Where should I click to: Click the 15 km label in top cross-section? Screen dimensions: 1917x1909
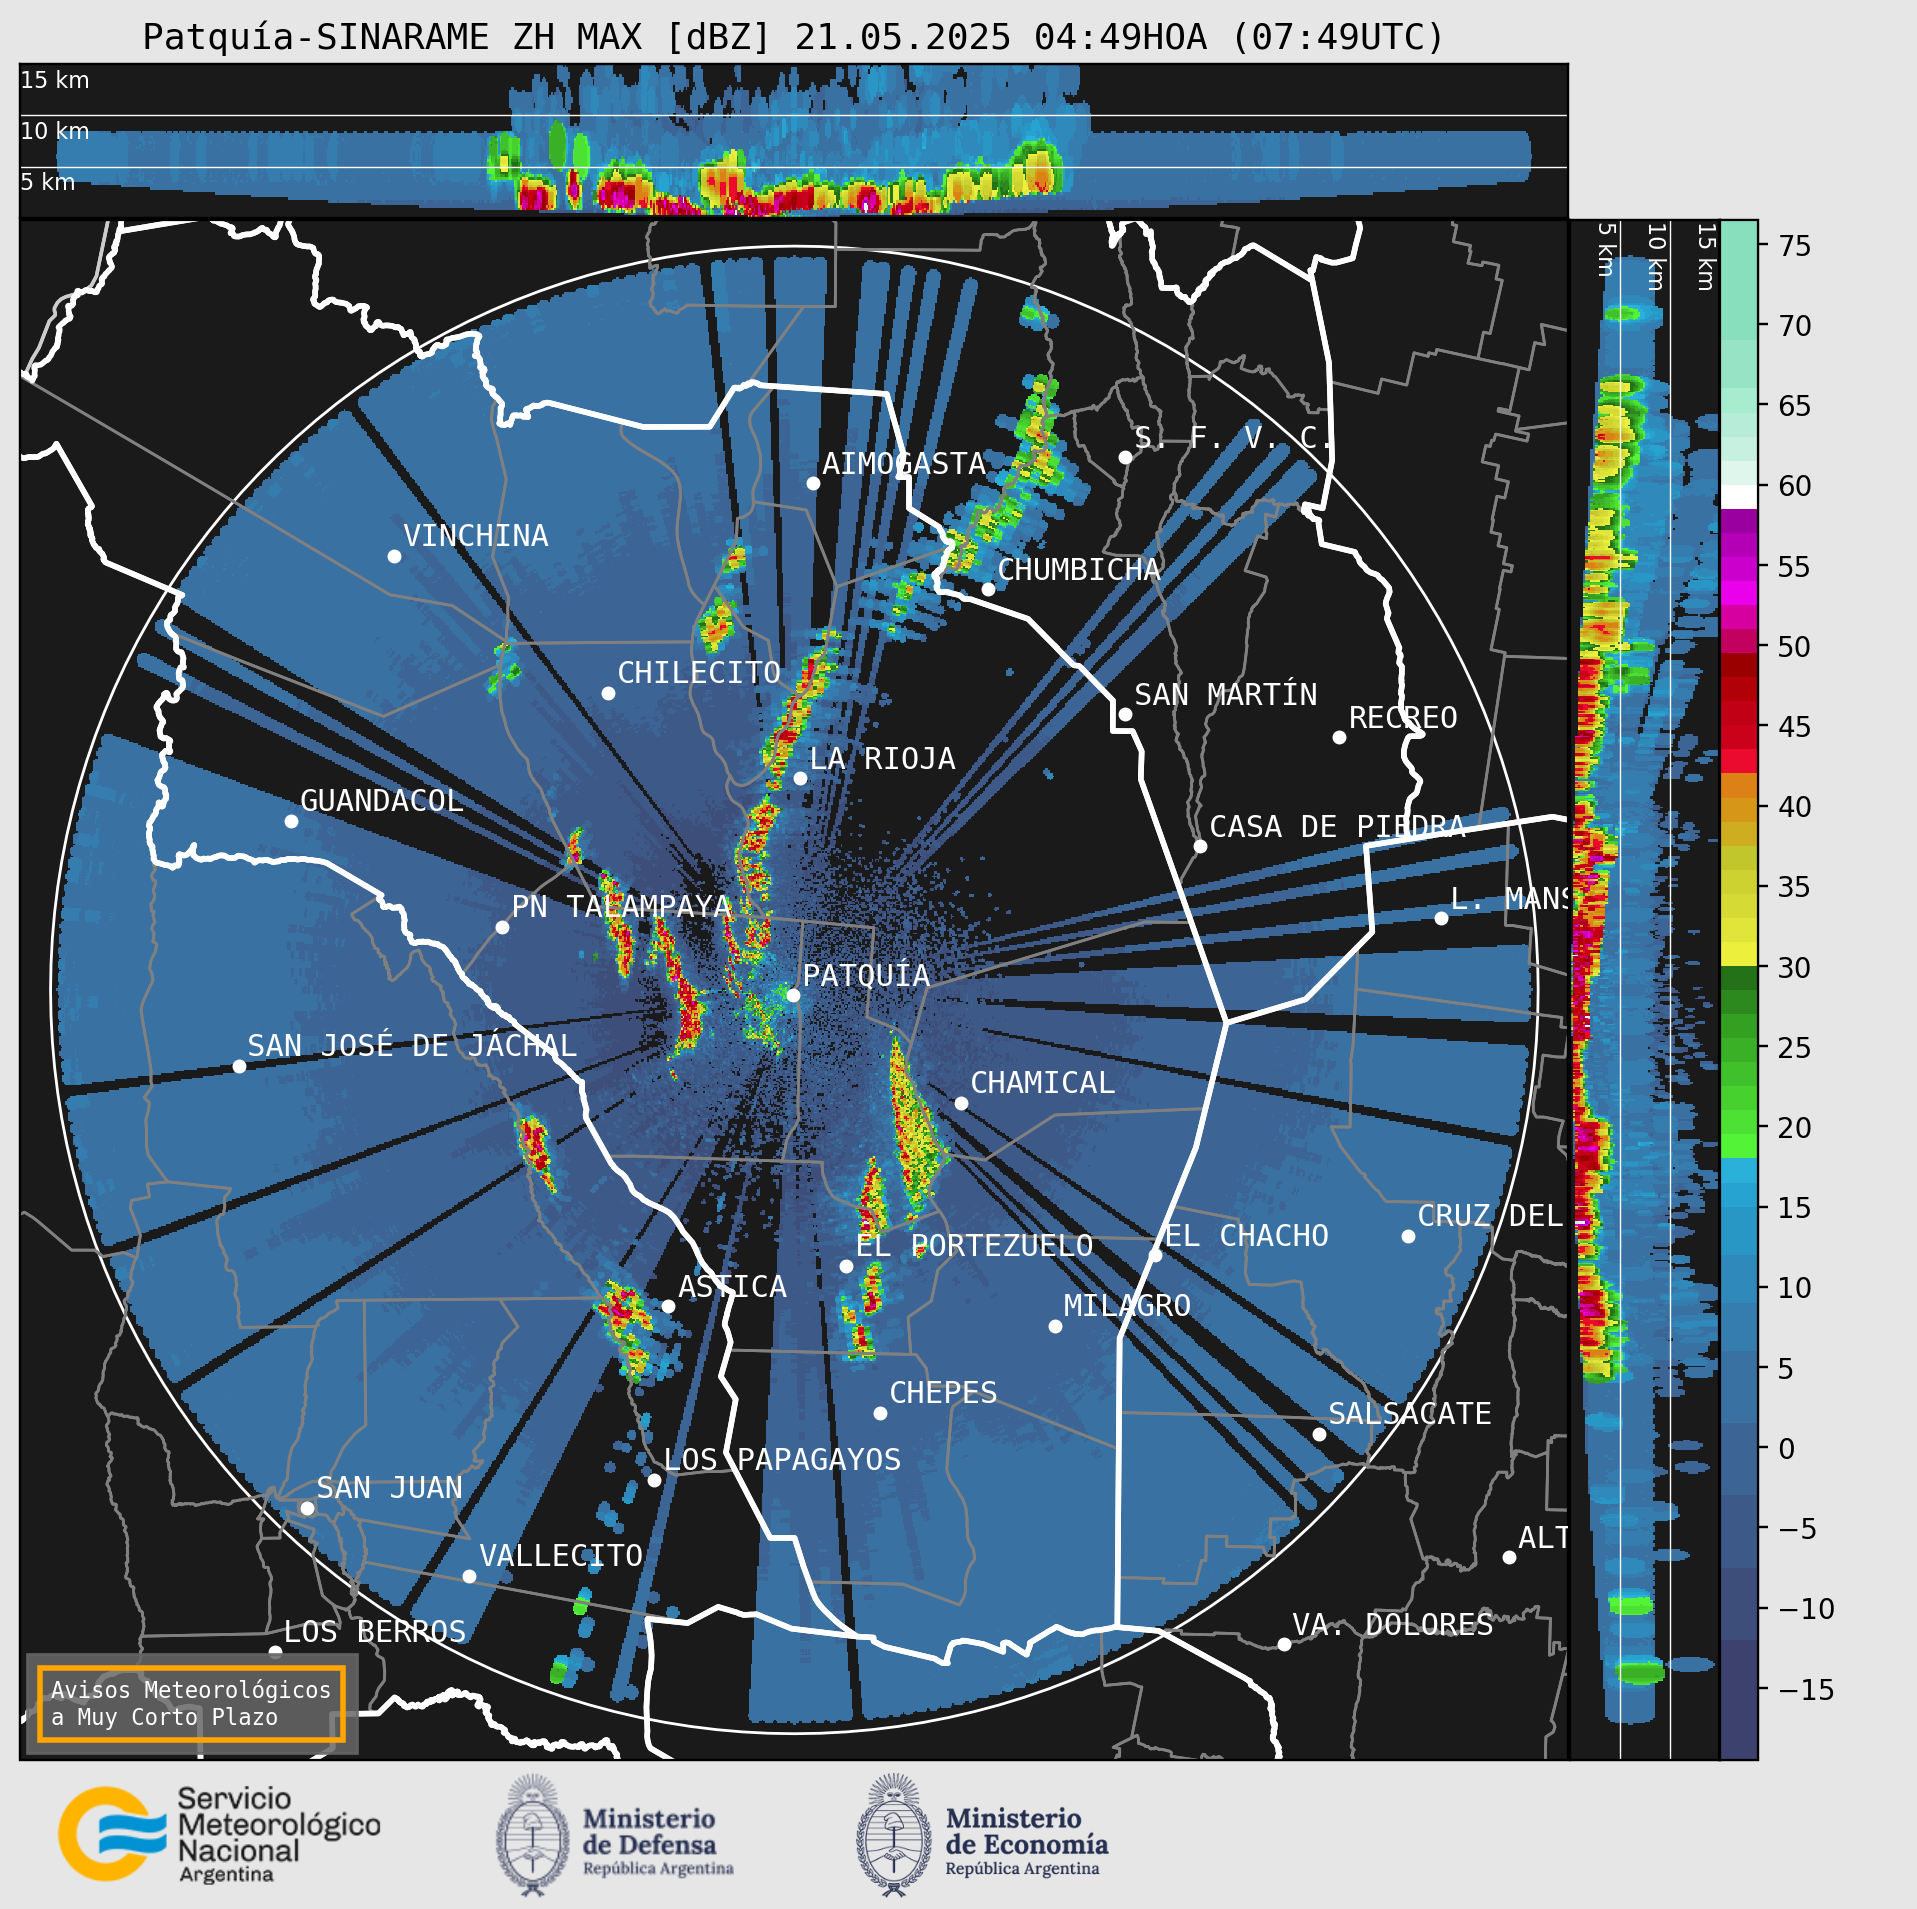pos(55,80)
